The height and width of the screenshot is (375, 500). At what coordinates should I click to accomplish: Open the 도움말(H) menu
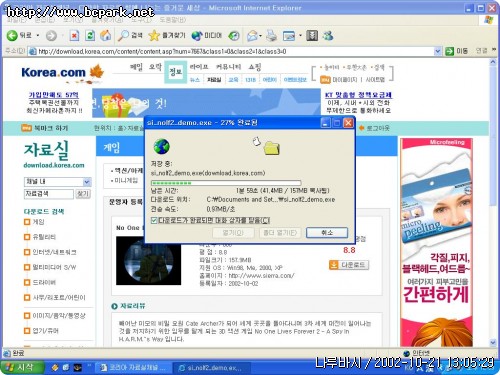tap(172, 20)
